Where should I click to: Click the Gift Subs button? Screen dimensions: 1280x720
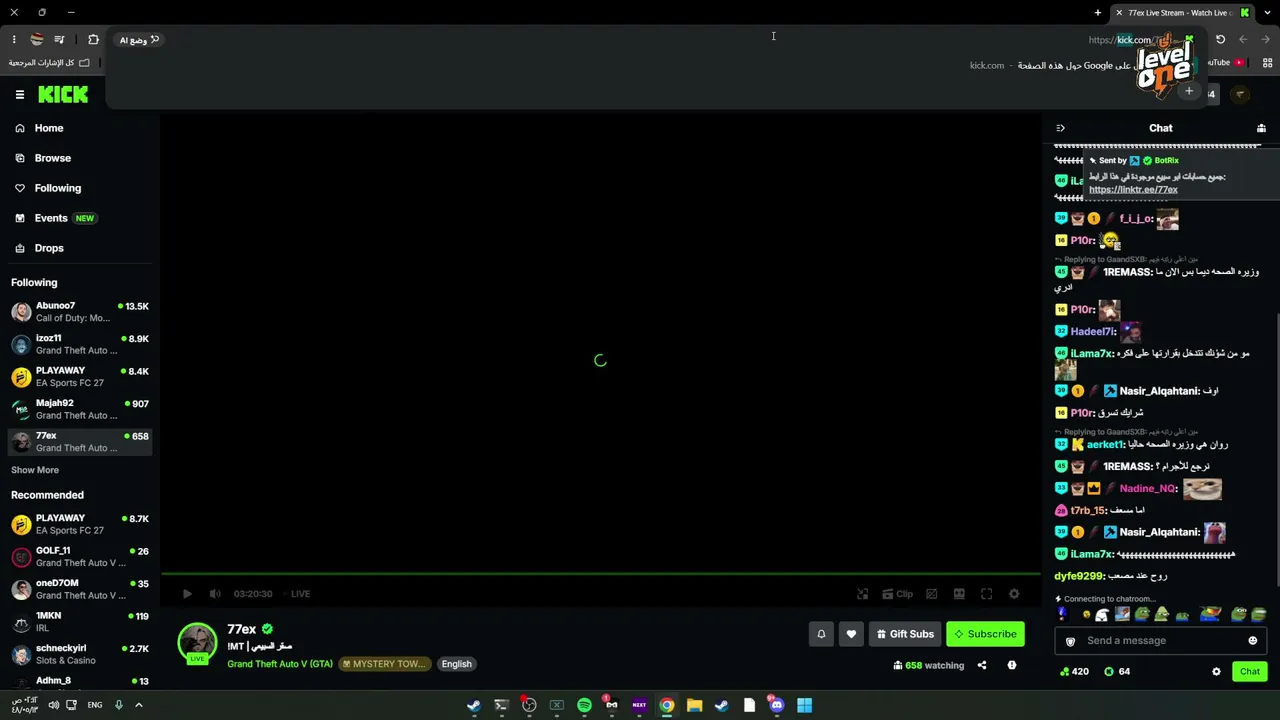pyautogui.click(x=905, y=634)
